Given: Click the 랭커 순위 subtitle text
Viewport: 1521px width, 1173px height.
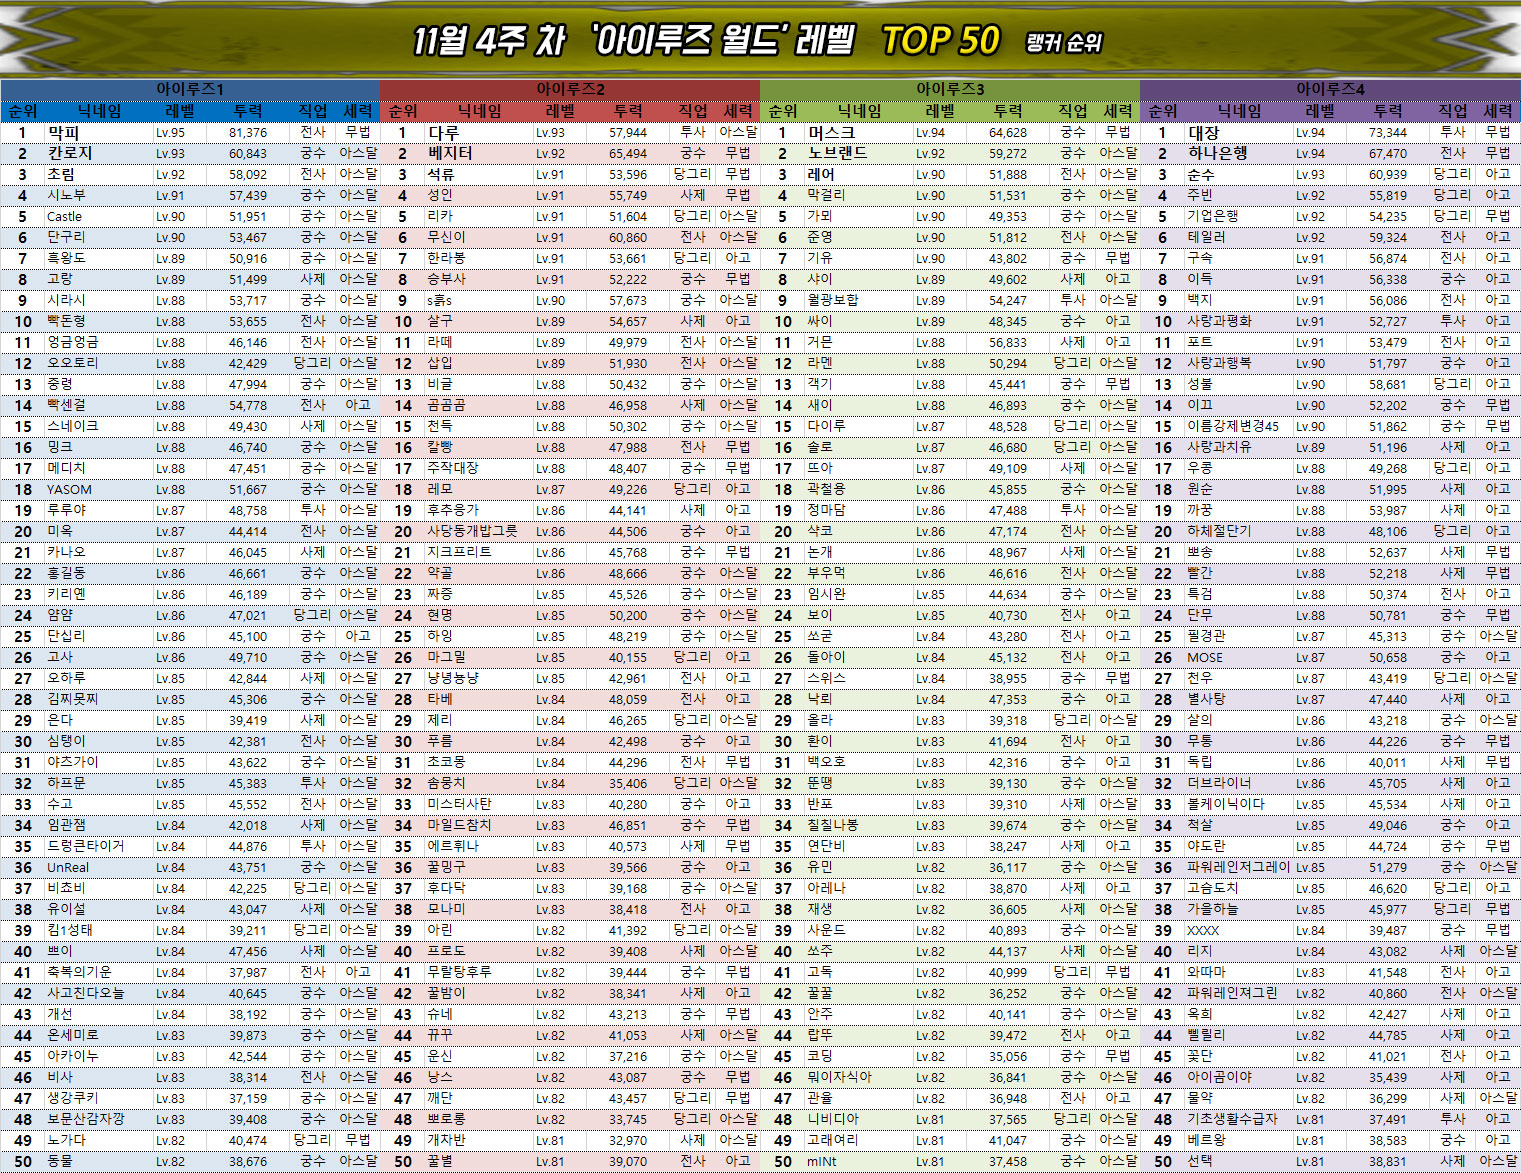Looking at the screenshot, I should click(1063, 43).
